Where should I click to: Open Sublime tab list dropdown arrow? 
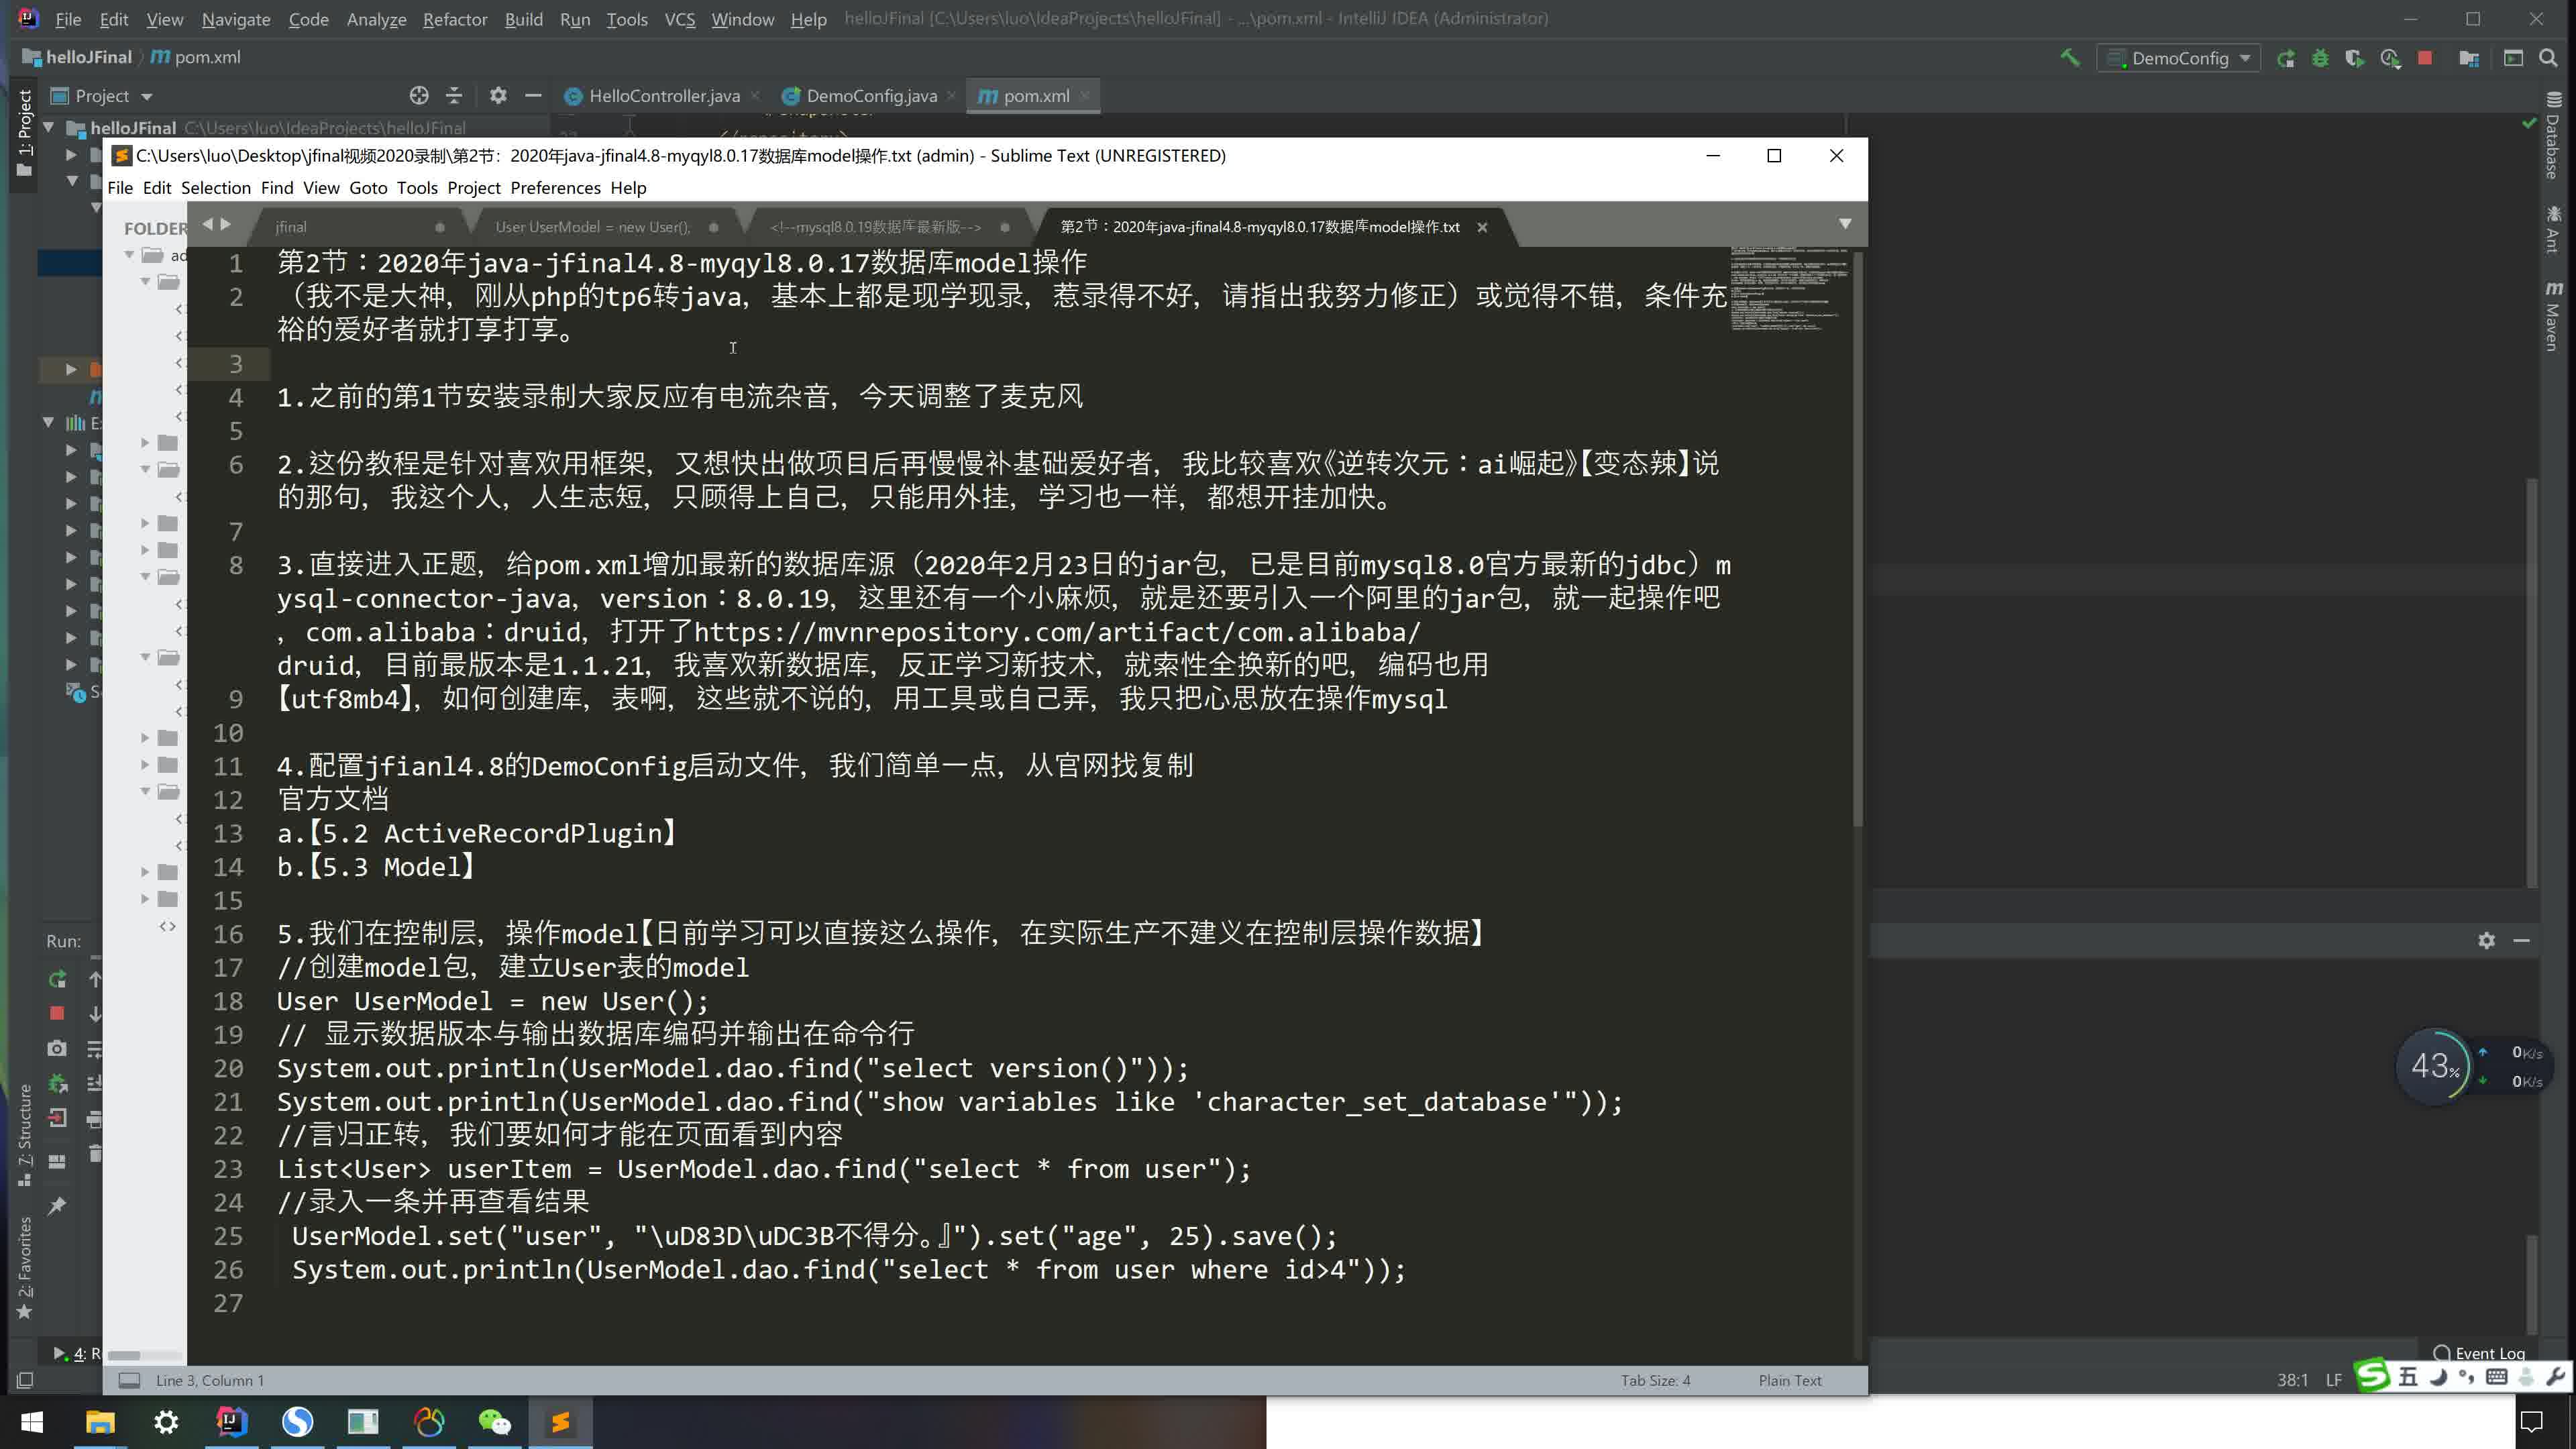[1845, 224]
